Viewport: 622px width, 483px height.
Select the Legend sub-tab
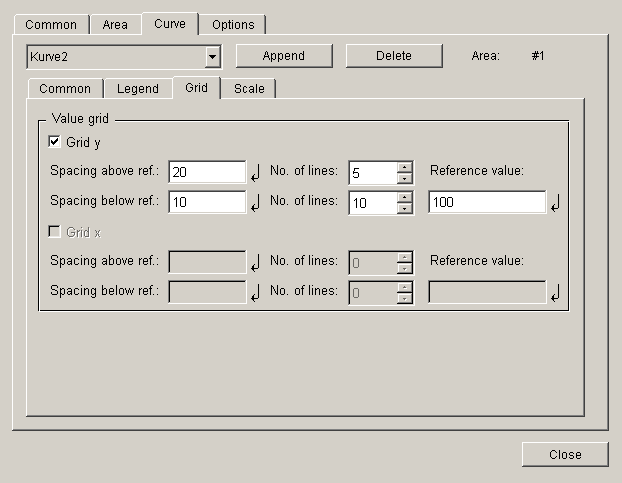[138, 89]
